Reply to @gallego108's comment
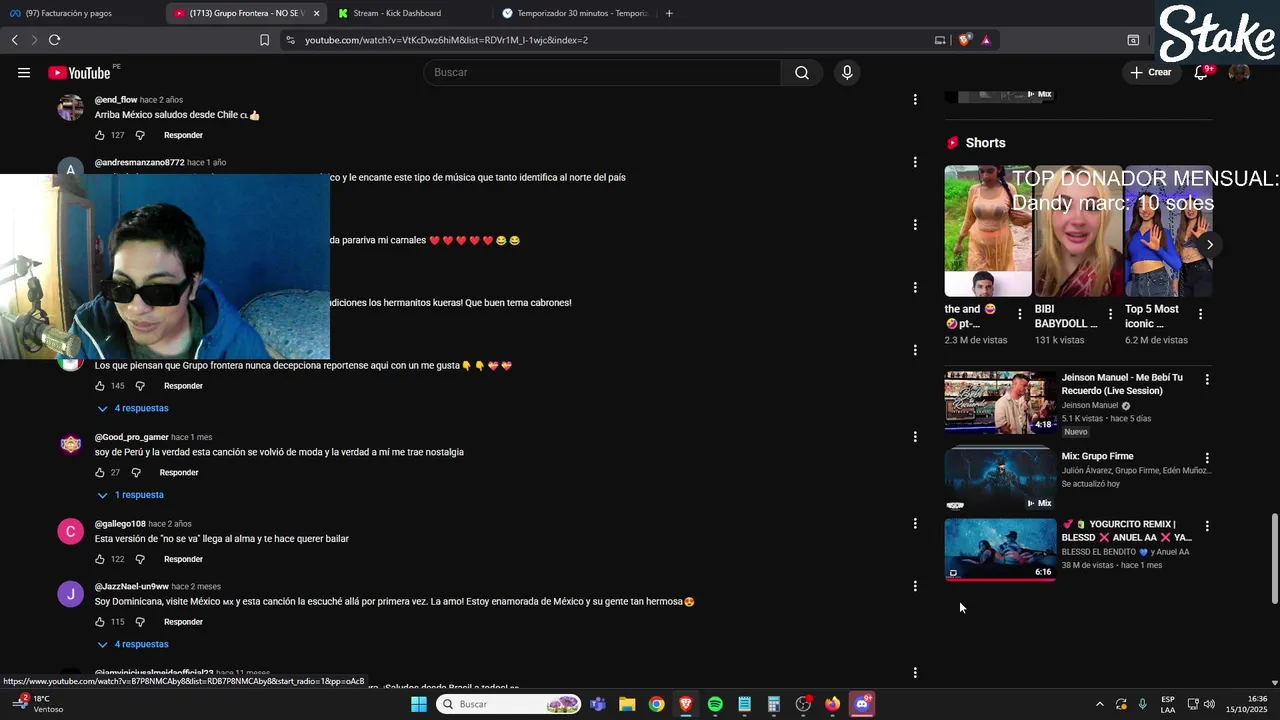Image resolution: width=1280 pixels, height=720 pixels. 183,559
